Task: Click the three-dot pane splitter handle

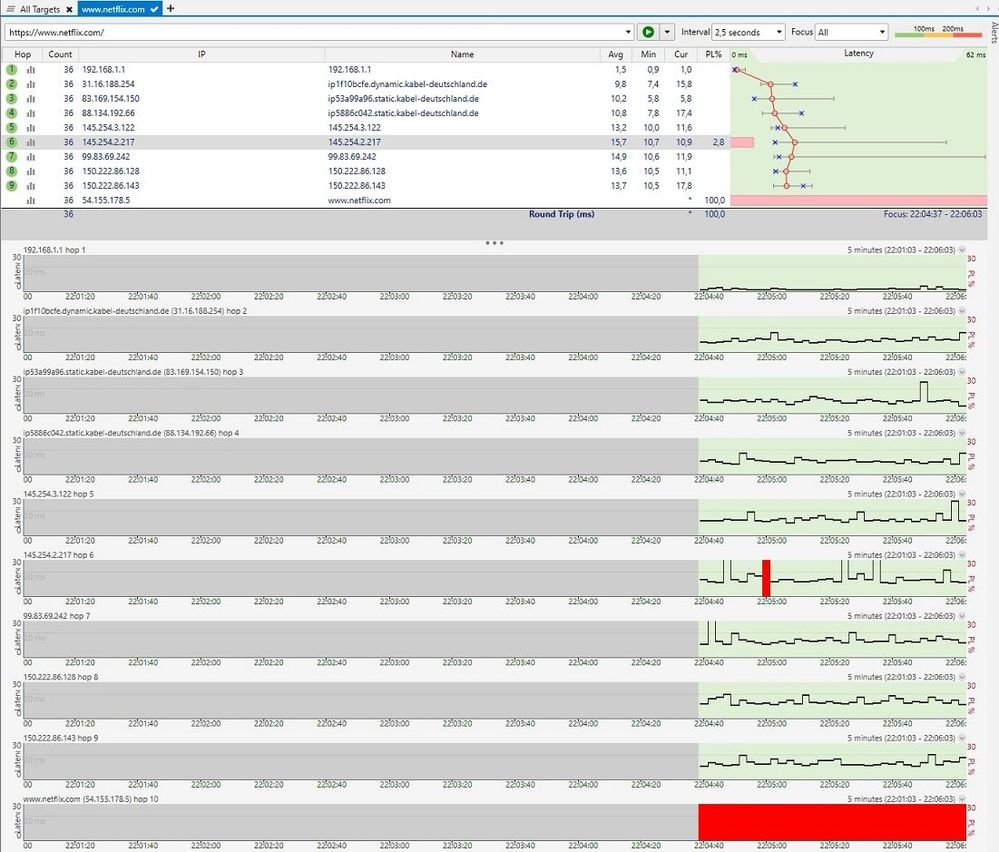Action: click(494, 243)
